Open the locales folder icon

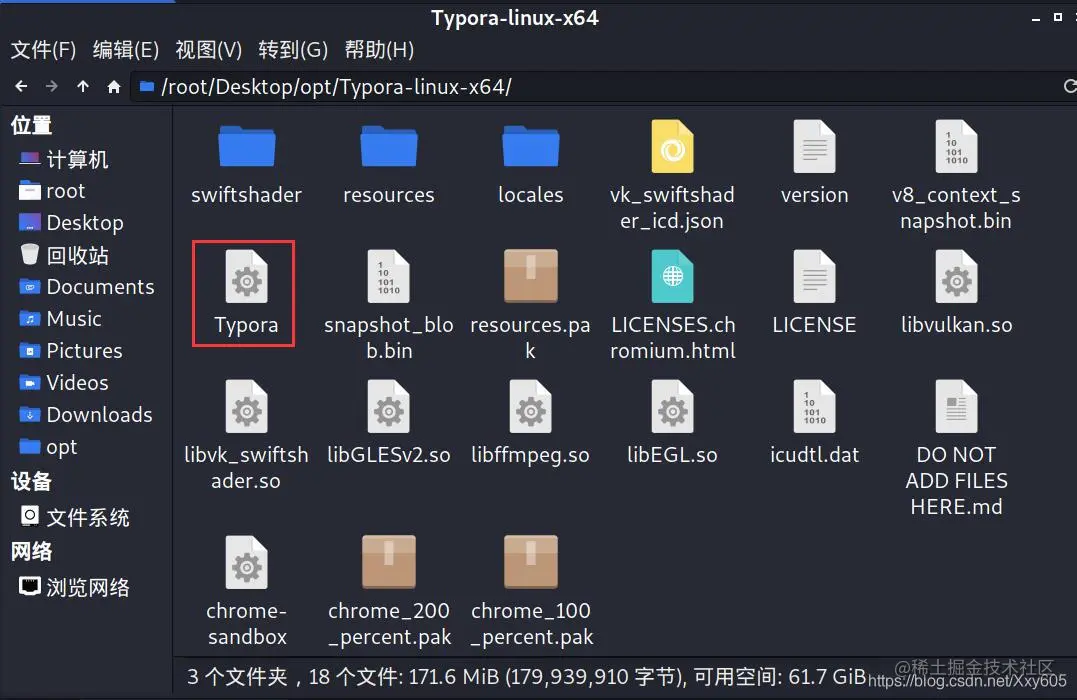pos(530,146)
